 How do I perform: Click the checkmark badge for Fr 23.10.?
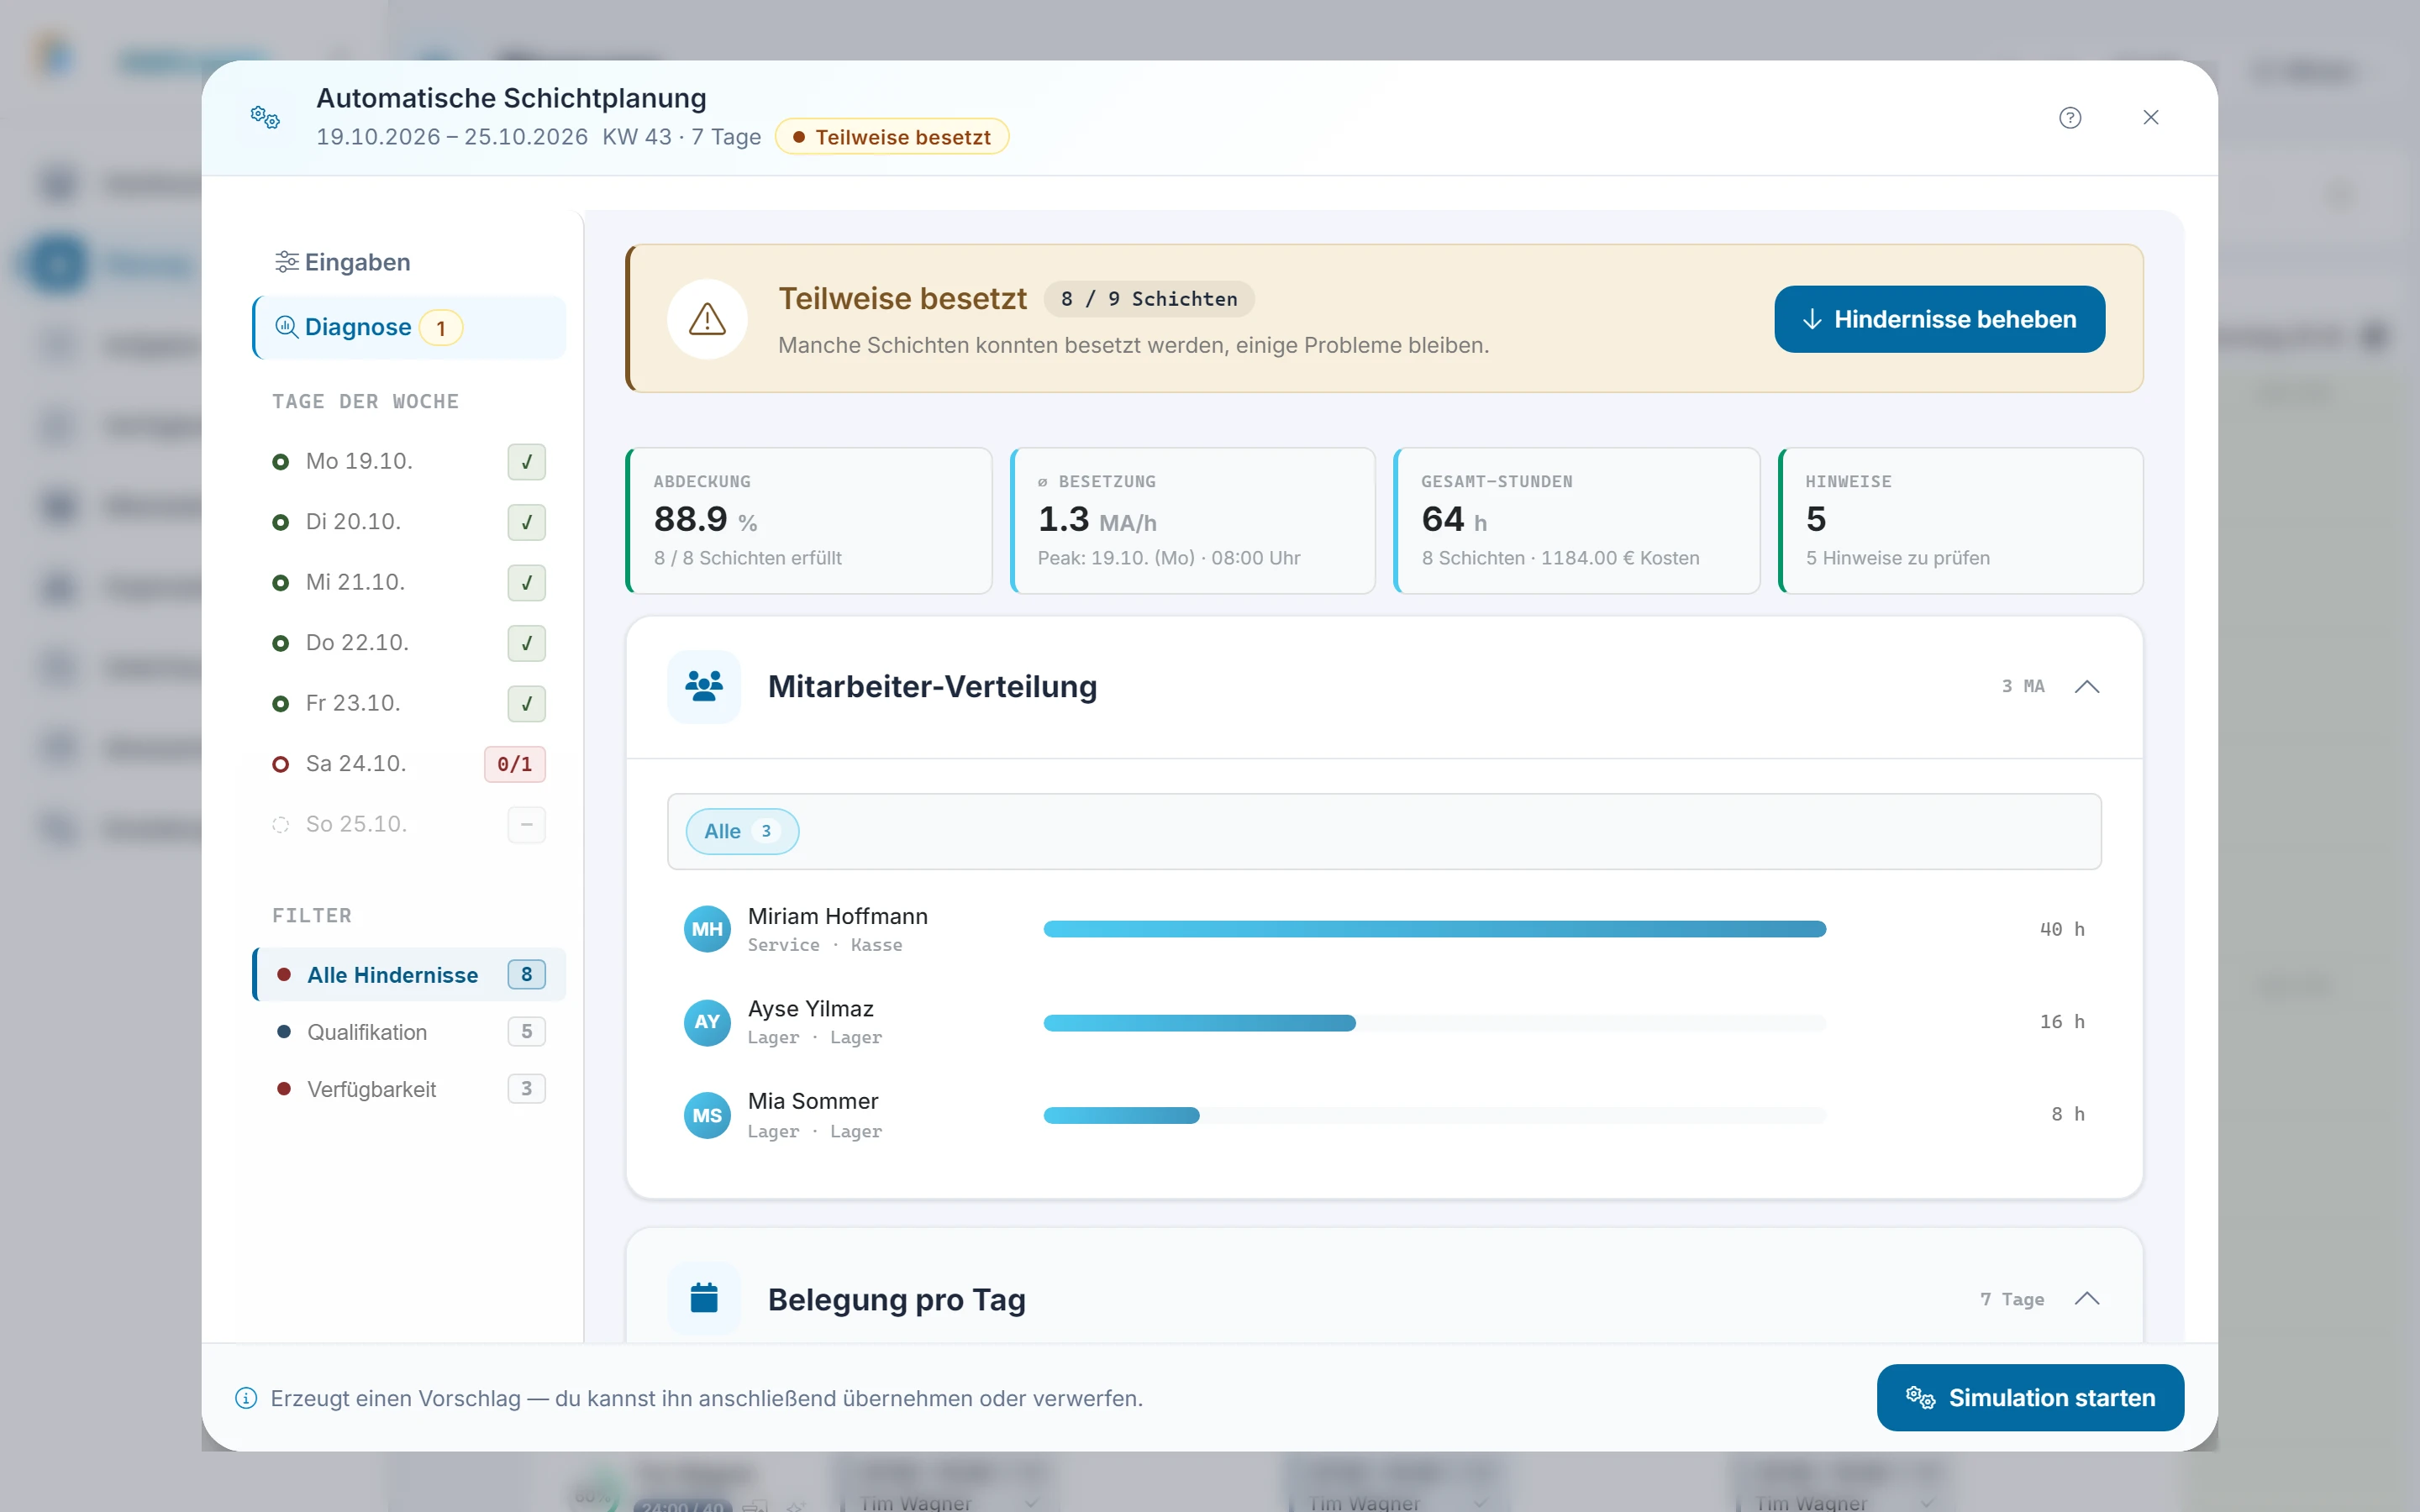[x=526, y=704]
